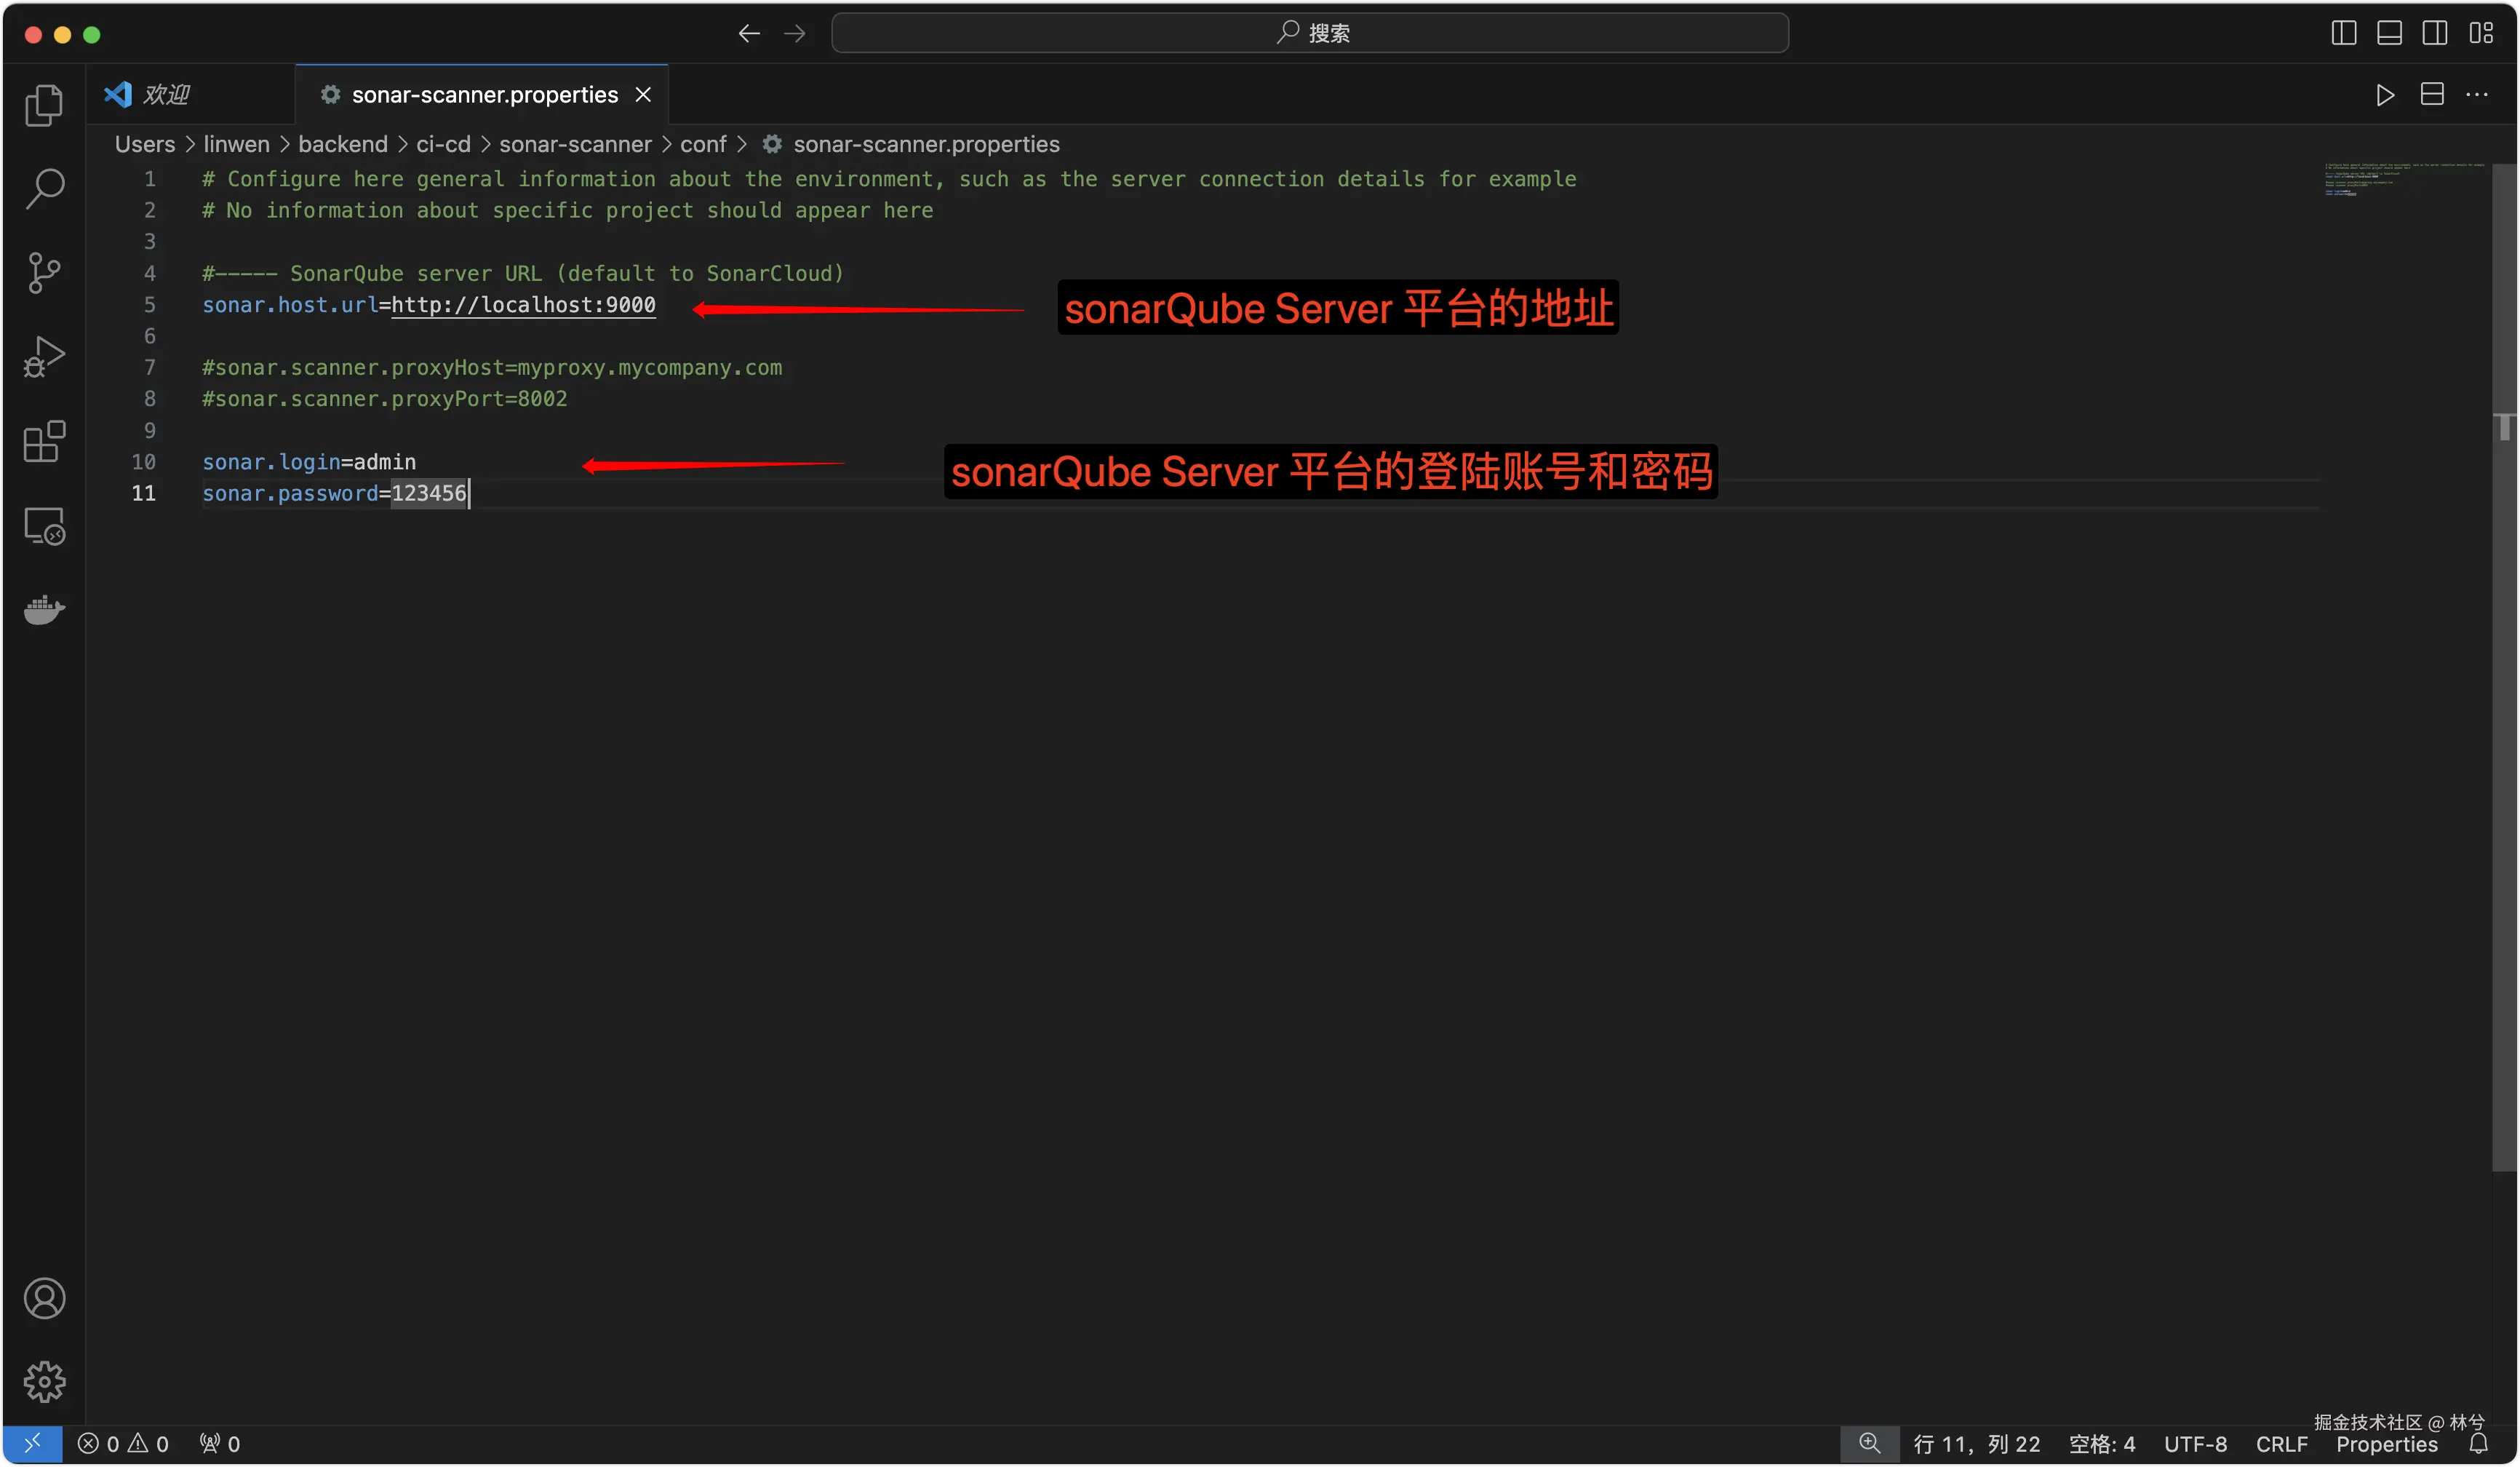2520x1467 pixels.
Task: Open Remote Explorer view
Action: [x=44, y=525]
